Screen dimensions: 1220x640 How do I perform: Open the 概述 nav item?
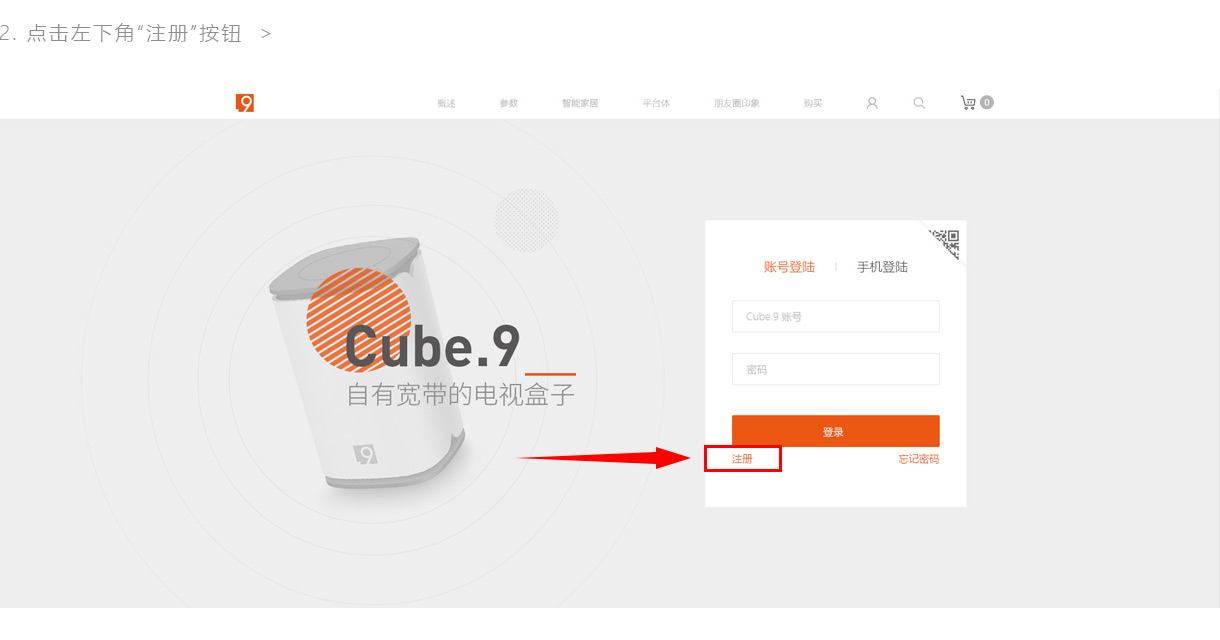pos(446,103)
